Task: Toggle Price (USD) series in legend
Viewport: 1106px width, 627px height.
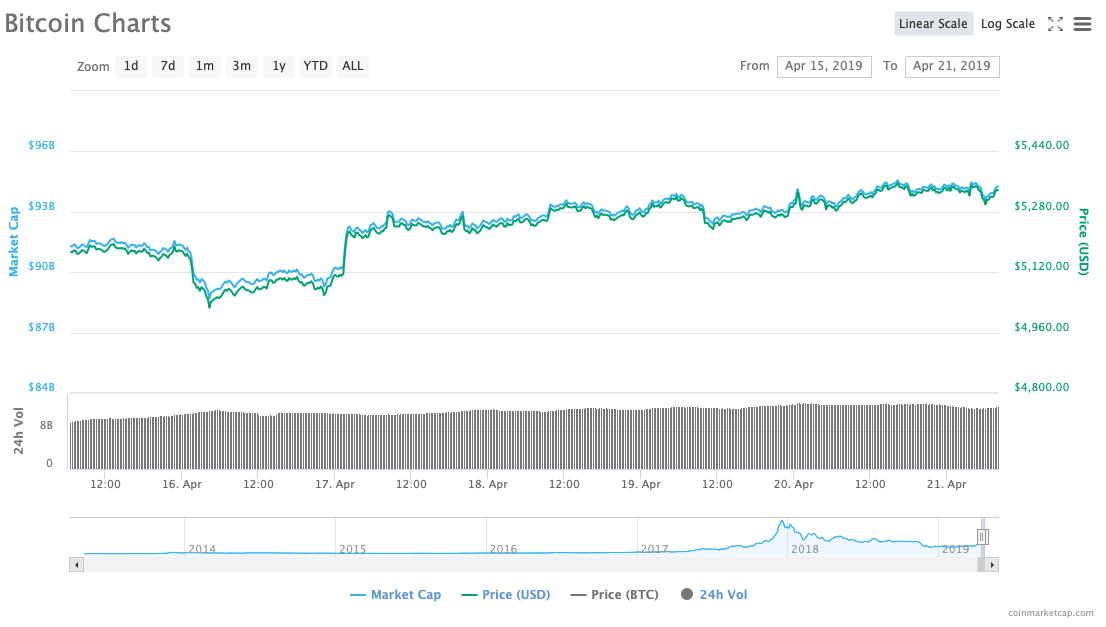Action: (x=506, y=595)
